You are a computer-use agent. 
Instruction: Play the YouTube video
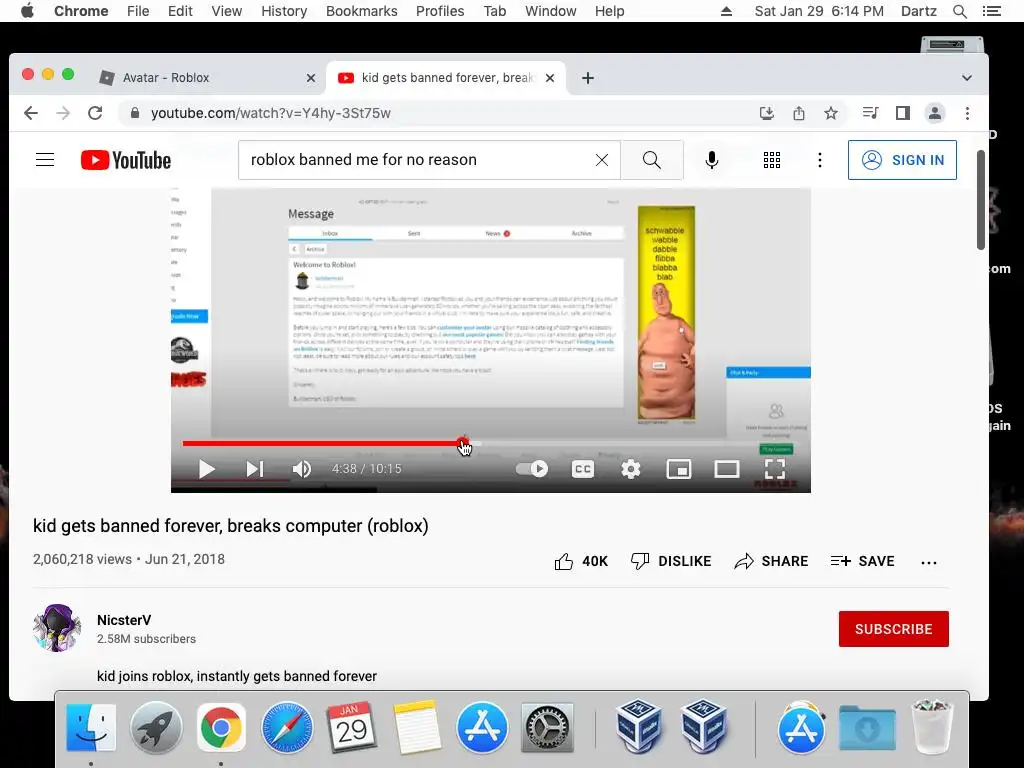click(206, 469)
